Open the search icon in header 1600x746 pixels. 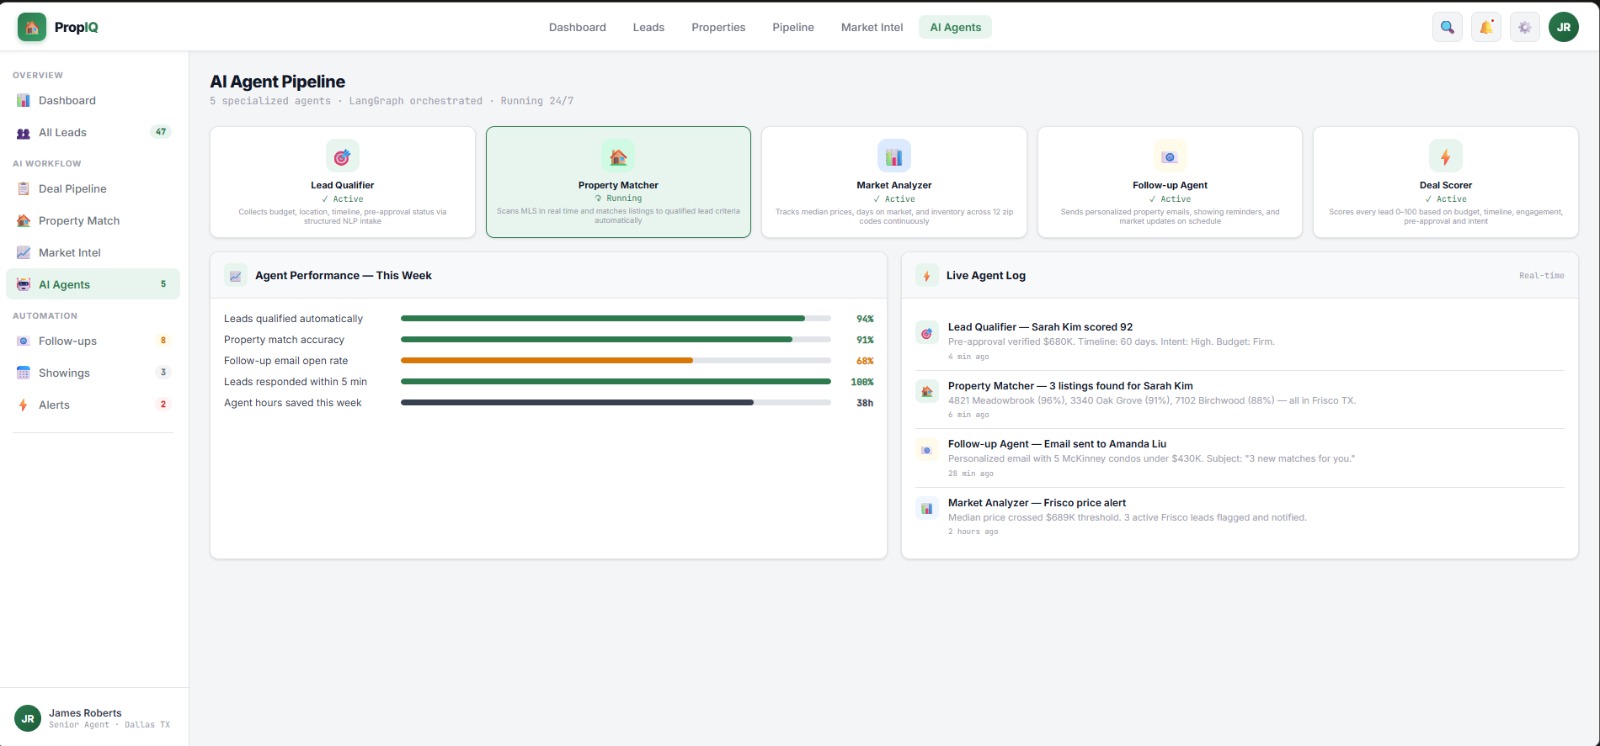click(x=1447, y=27)
